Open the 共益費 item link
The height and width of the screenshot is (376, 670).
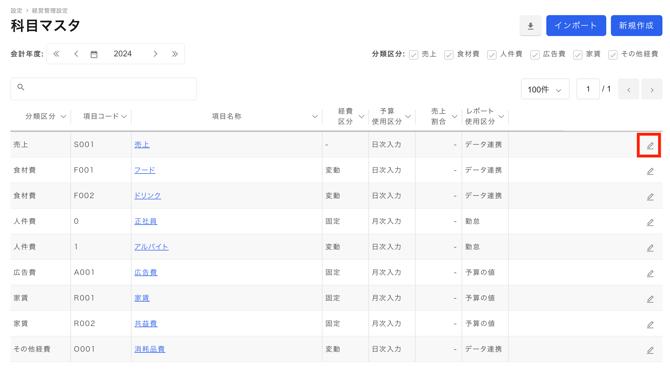pos(146,324)
